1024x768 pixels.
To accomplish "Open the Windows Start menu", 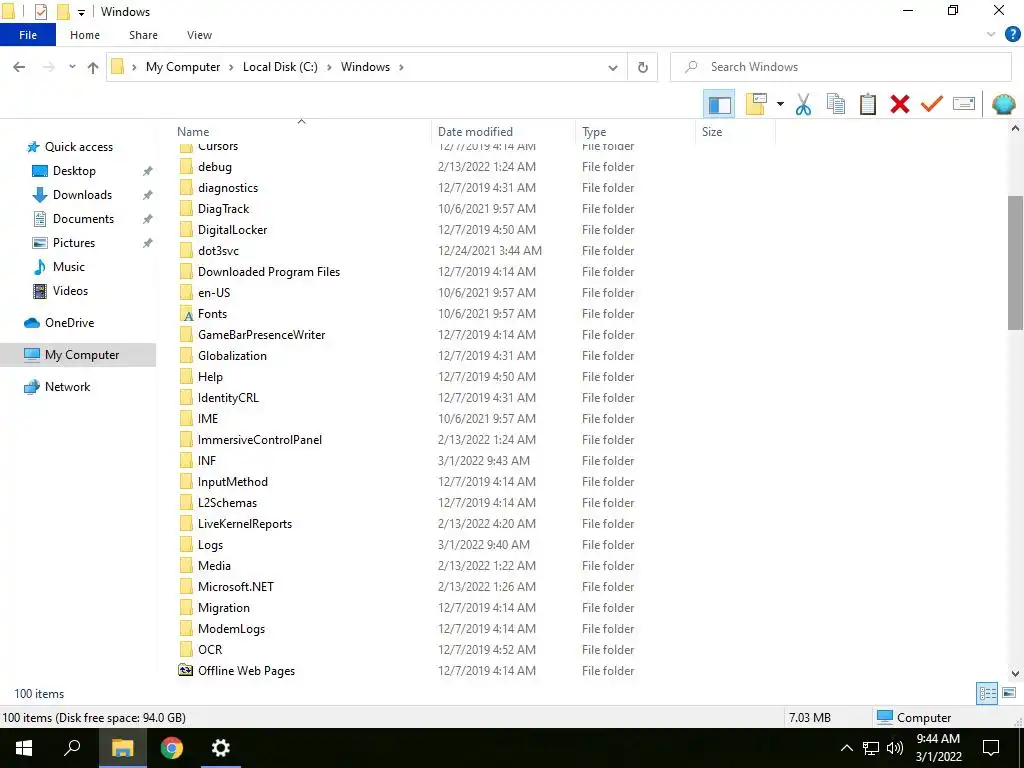I will [x=24, y=748].
